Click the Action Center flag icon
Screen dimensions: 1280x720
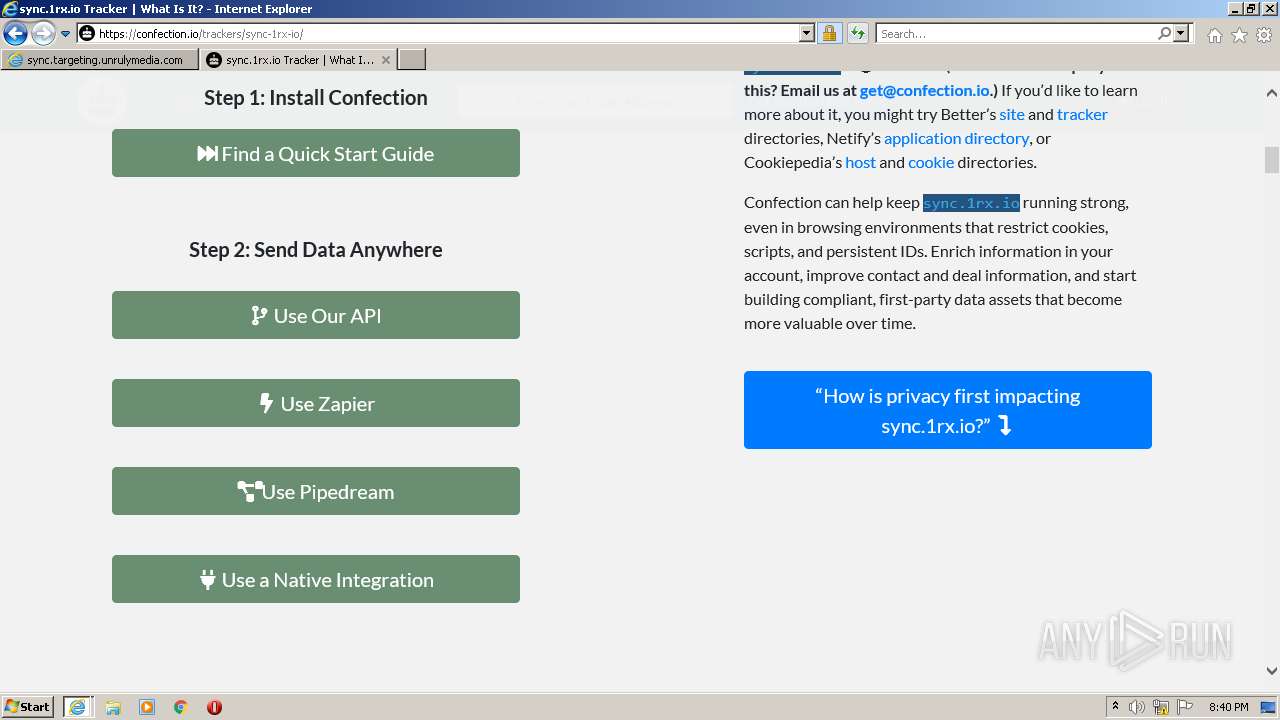click(x=1185, y=707)
